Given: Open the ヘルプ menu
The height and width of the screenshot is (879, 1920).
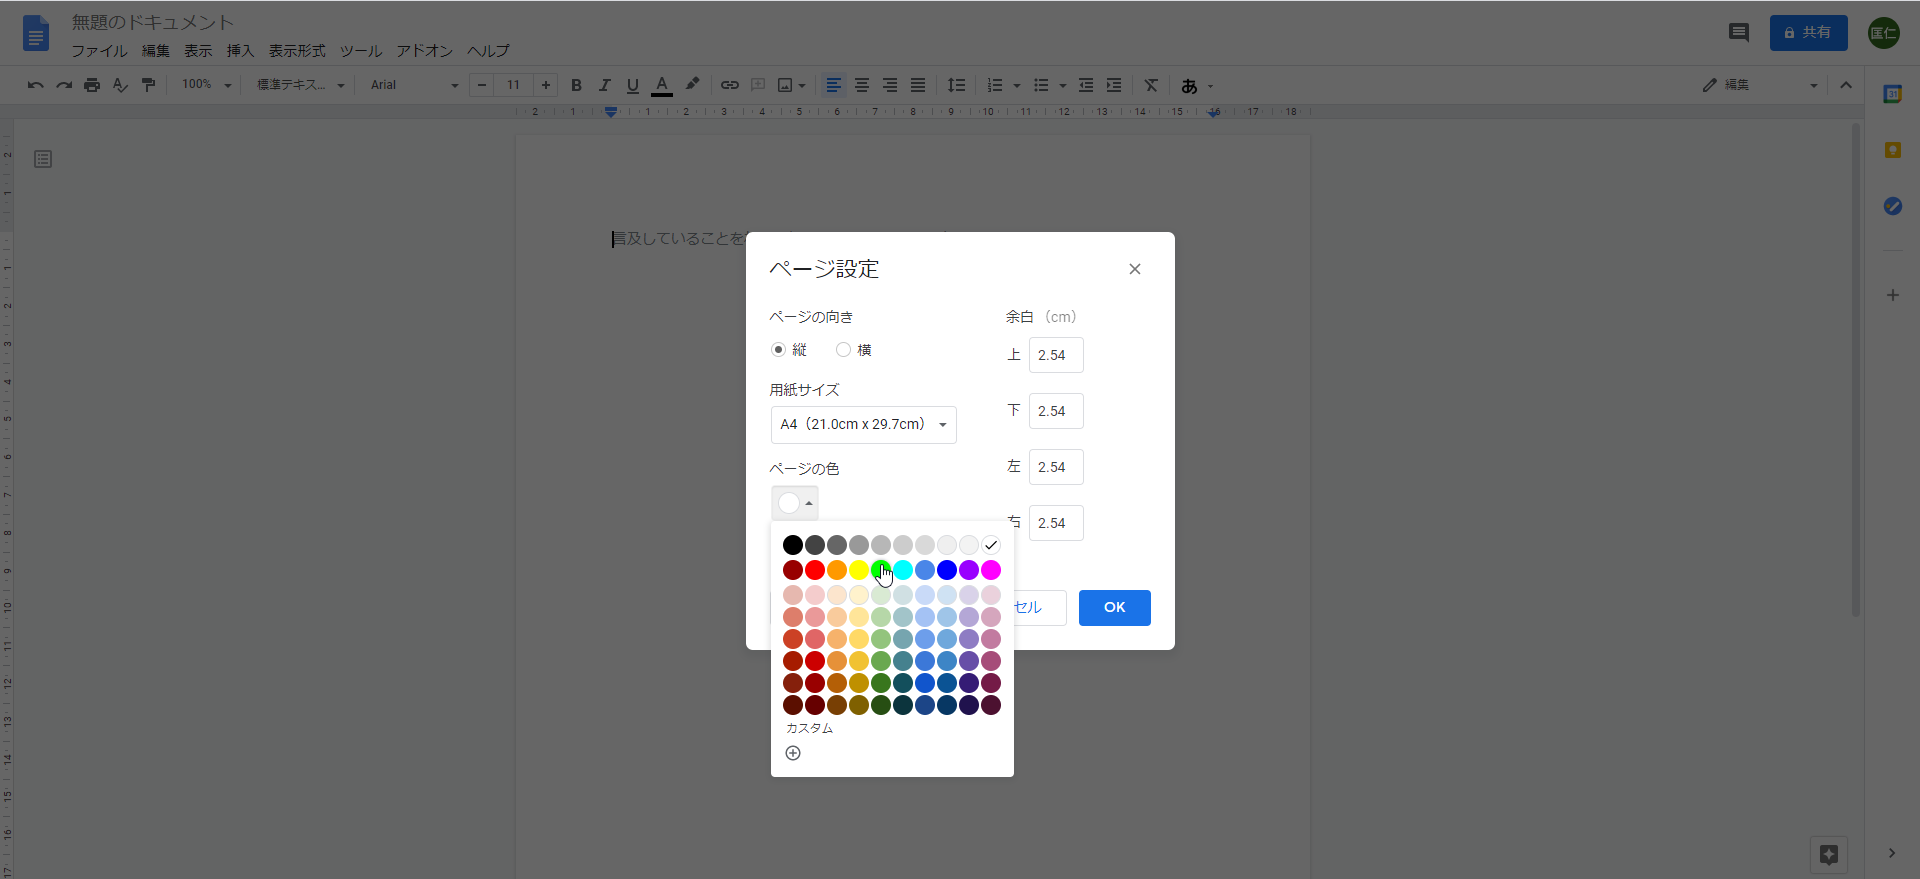Looking at the screenshot, I should [x=488, y=51].
